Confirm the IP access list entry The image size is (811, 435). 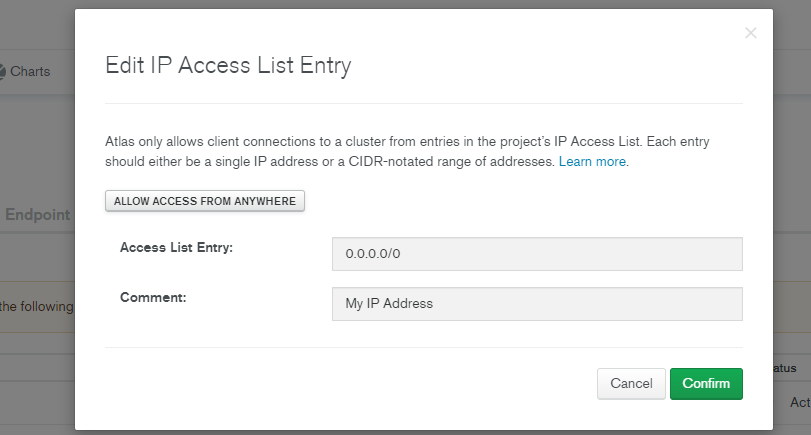click(x=706, y=384)
